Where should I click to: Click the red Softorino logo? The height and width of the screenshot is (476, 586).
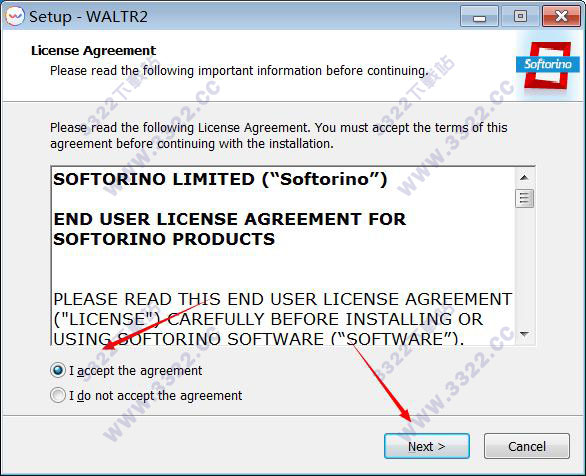click(x=548, y=65)
